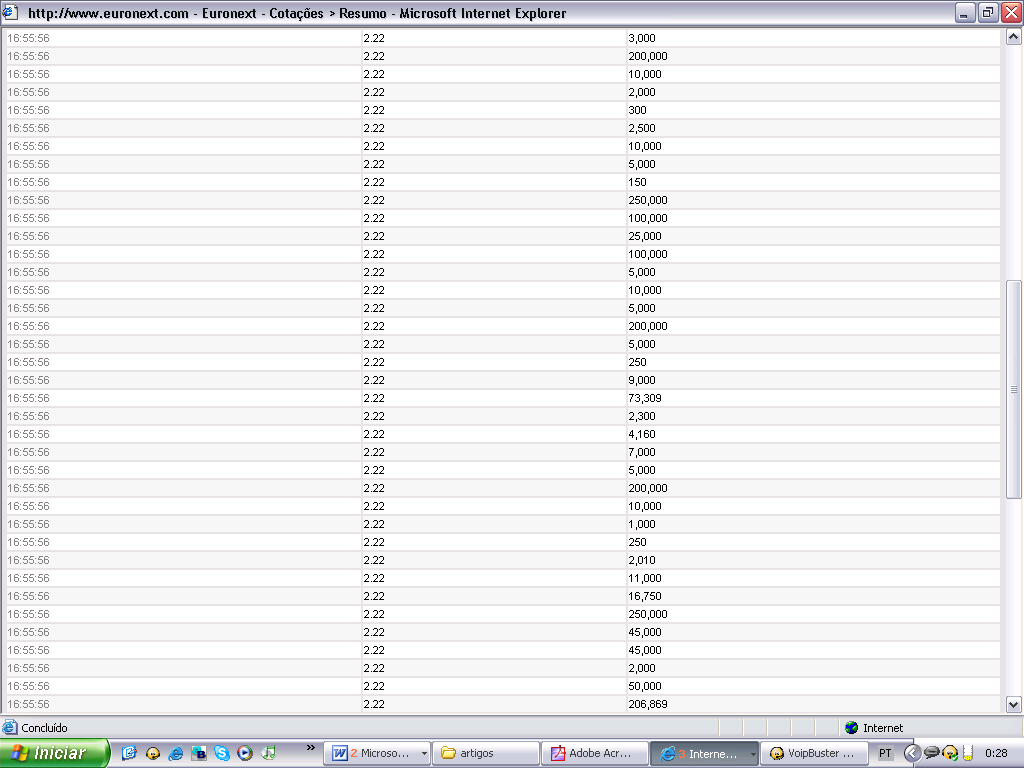Open Windows Media Player from quick launch
The width and height of the screenshot is (1024, 768).
[x=245, y=753]
